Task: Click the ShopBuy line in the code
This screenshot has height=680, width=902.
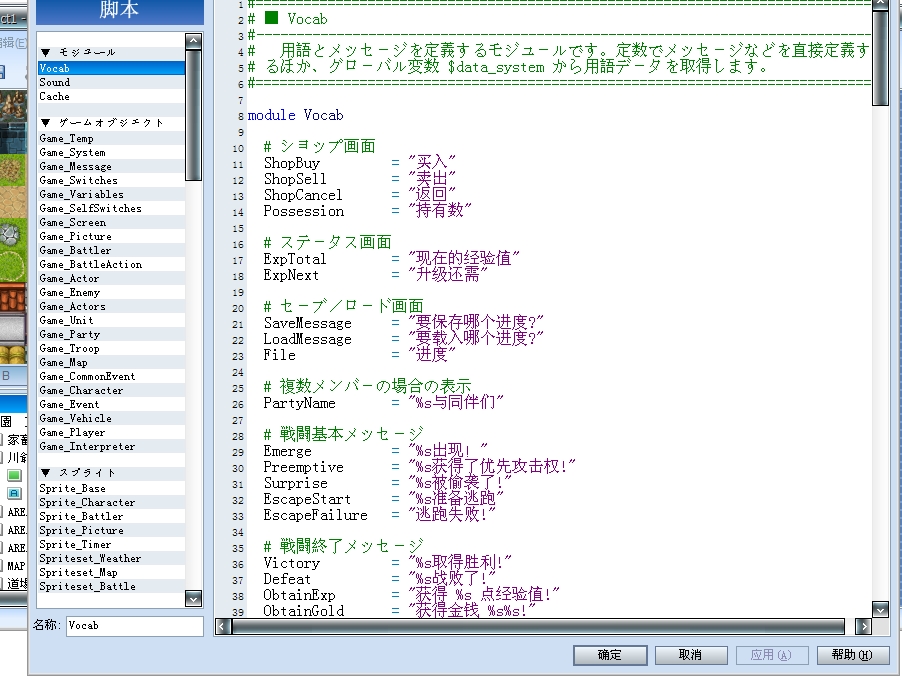Action: click(360, 163)
